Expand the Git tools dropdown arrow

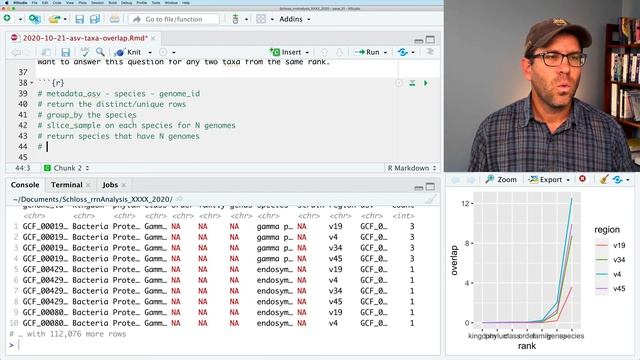tap(246, 19)
